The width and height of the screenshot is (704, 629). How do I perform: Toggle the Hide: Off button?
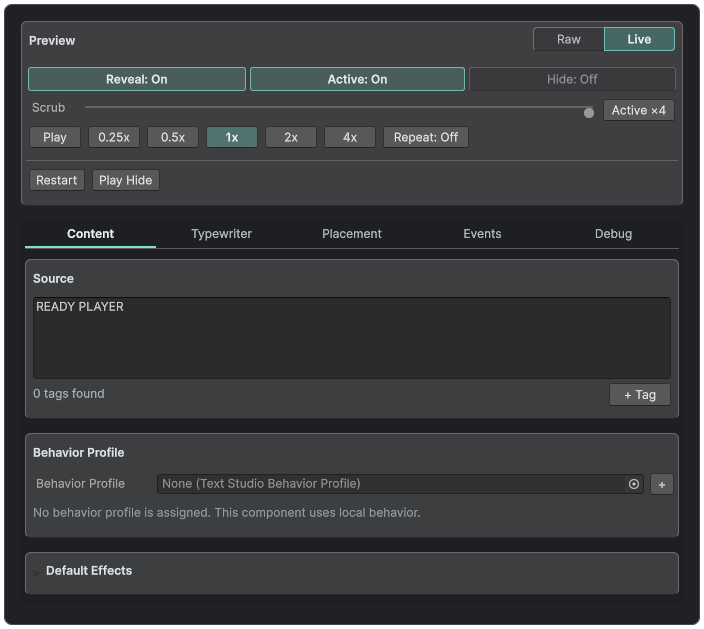(x=572, y=79)
